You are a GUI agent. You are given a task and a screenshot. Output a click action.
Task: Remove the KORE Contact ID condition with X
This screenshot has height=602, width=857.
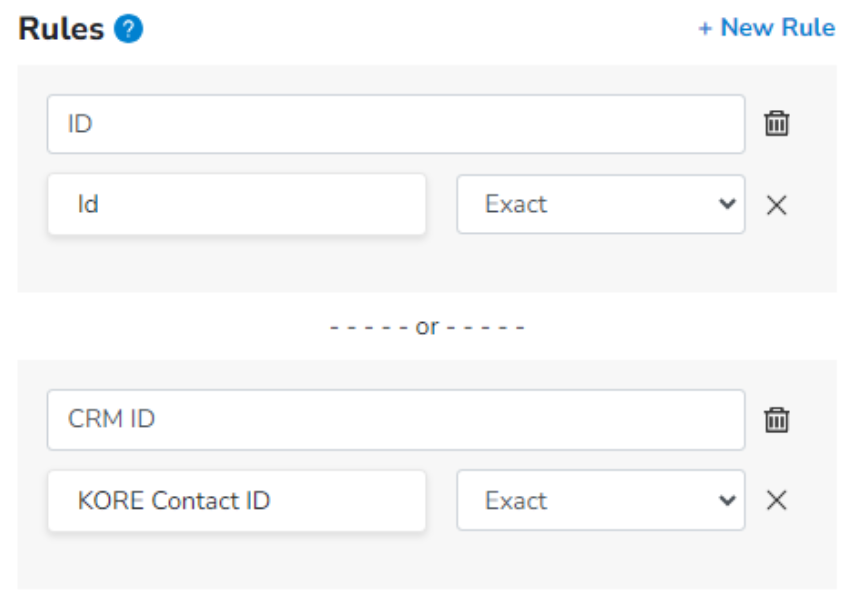[x=777, y=500]
